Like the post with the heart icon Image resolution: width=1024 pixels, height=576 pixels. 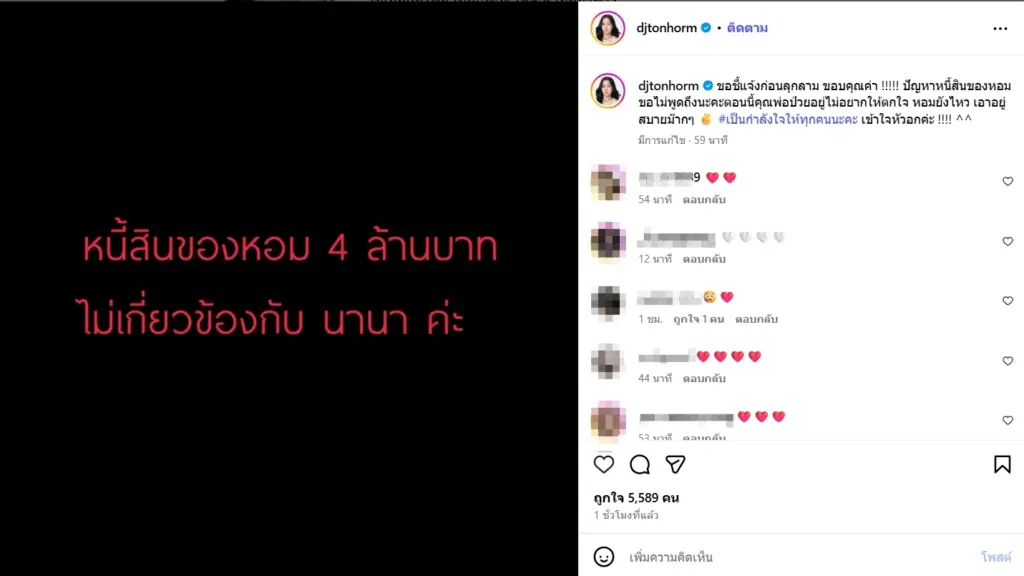tap(603, 464)
